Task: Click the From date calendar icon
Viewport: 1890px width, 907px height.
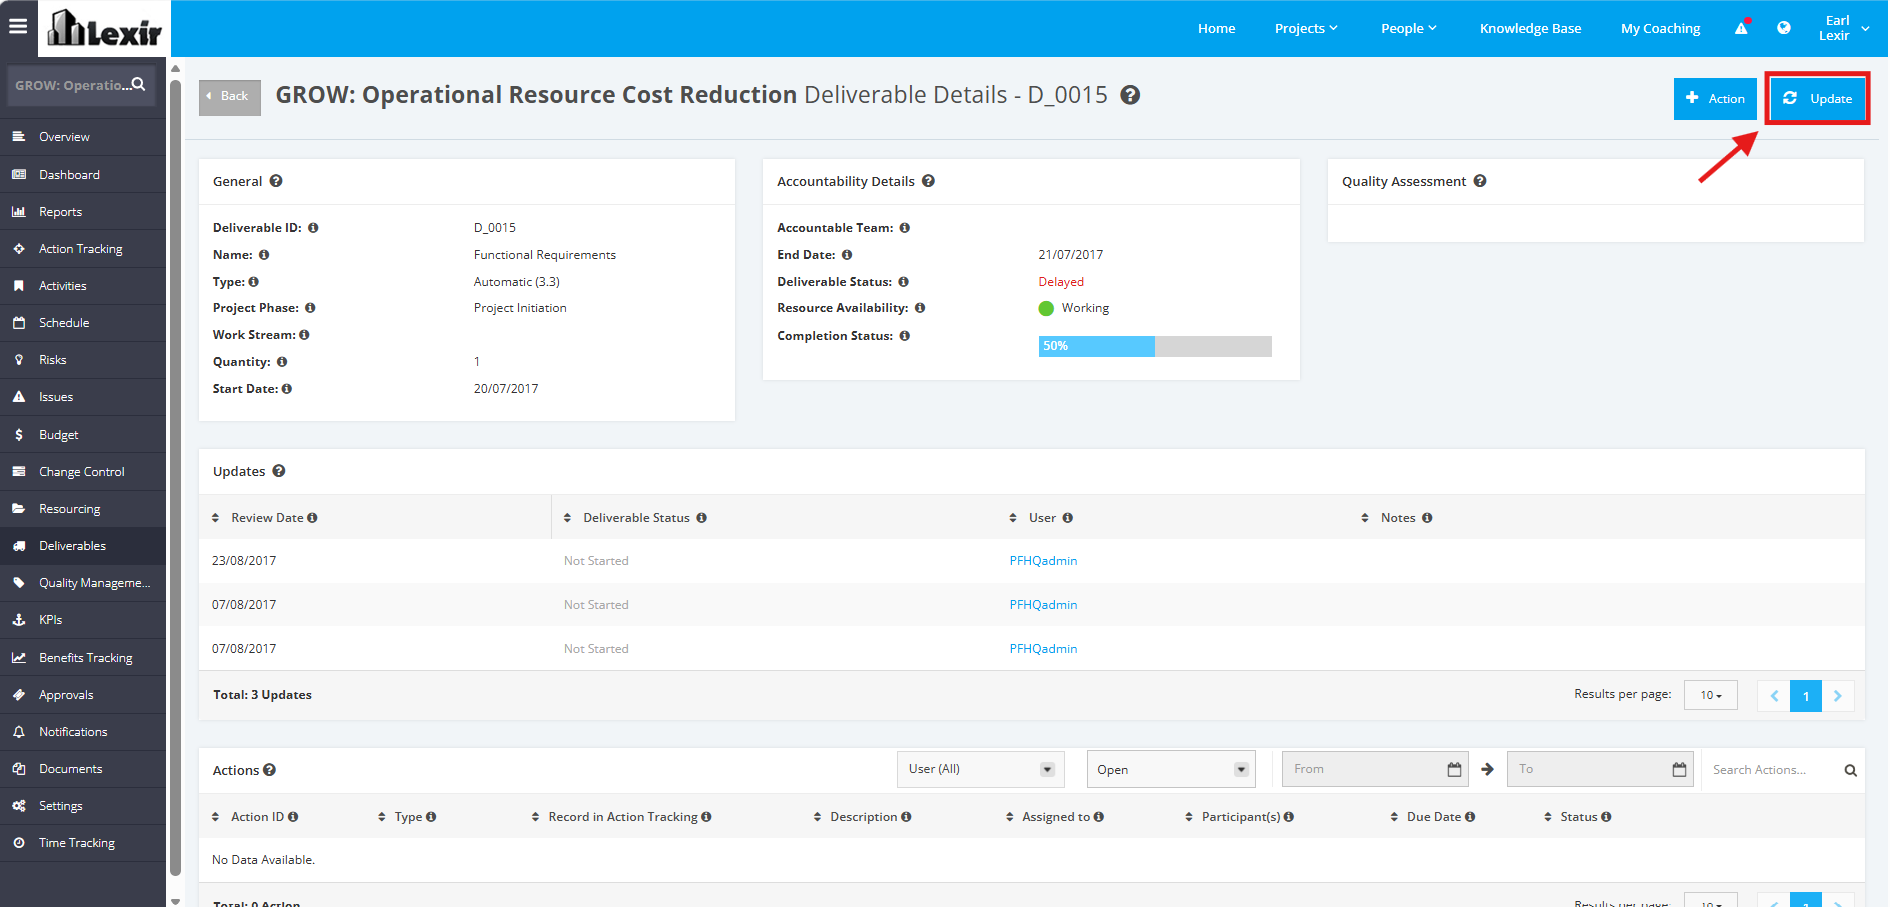Action: click(1455, 769)
